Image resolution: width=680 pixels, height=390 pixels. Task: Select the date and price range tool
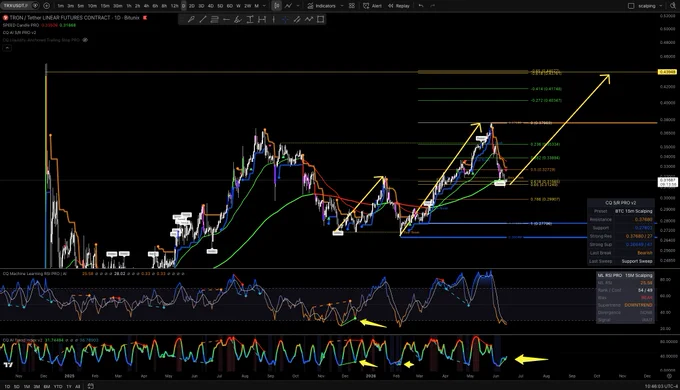[x=262, y=20]
